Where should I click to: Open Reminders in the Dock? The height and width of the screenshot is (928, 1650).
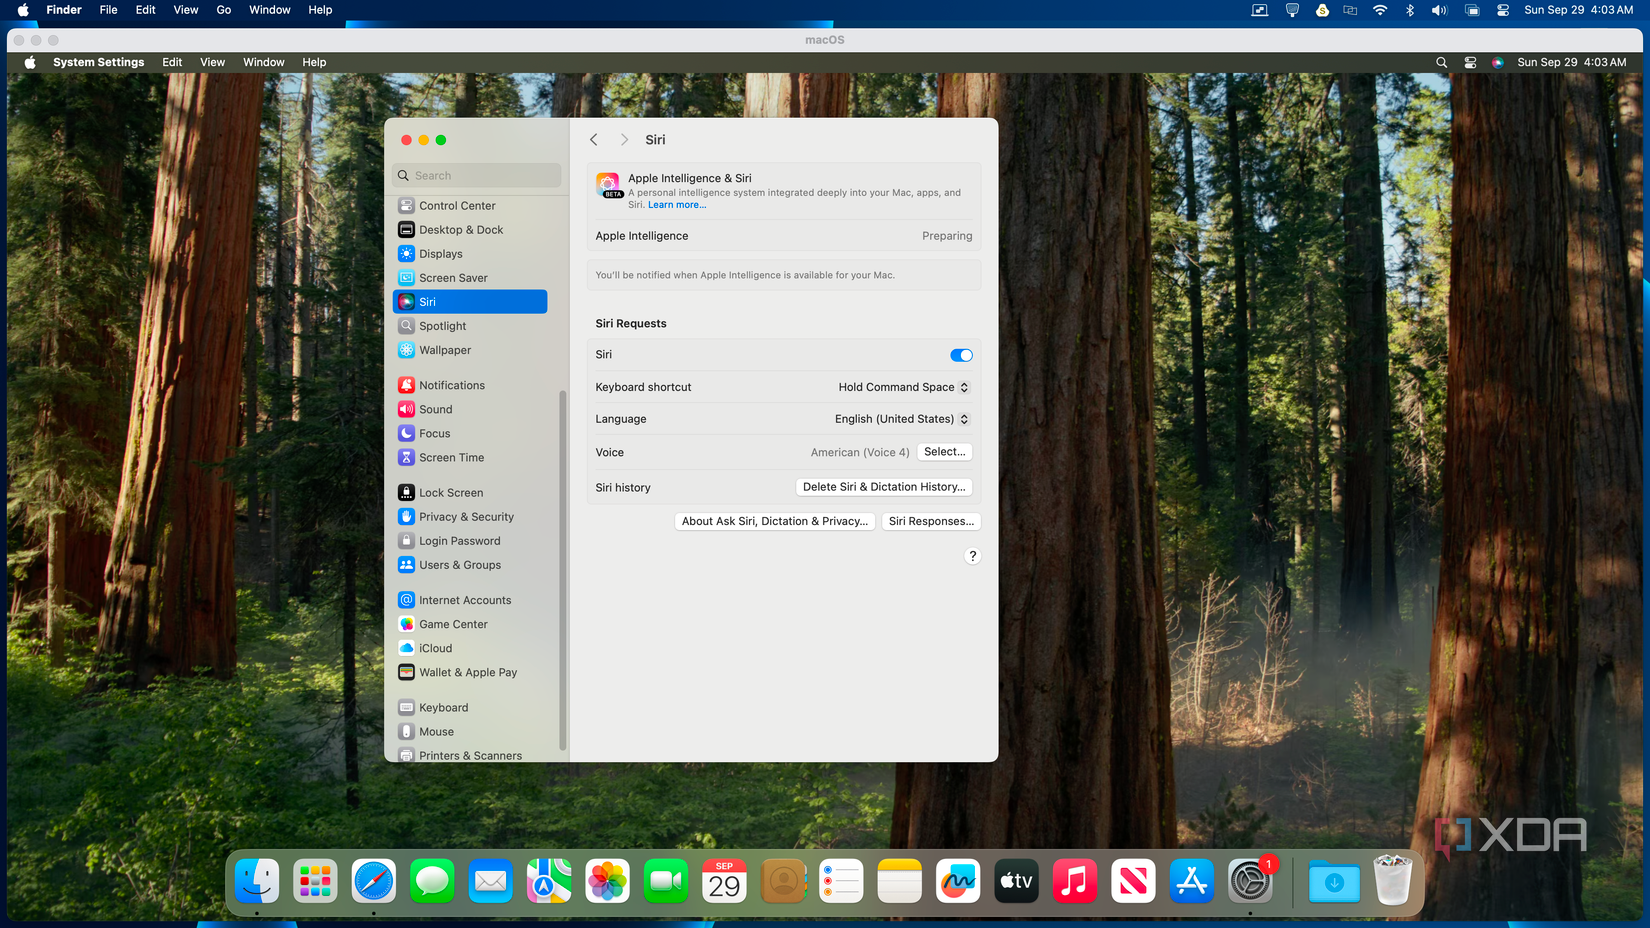(841, 881)
